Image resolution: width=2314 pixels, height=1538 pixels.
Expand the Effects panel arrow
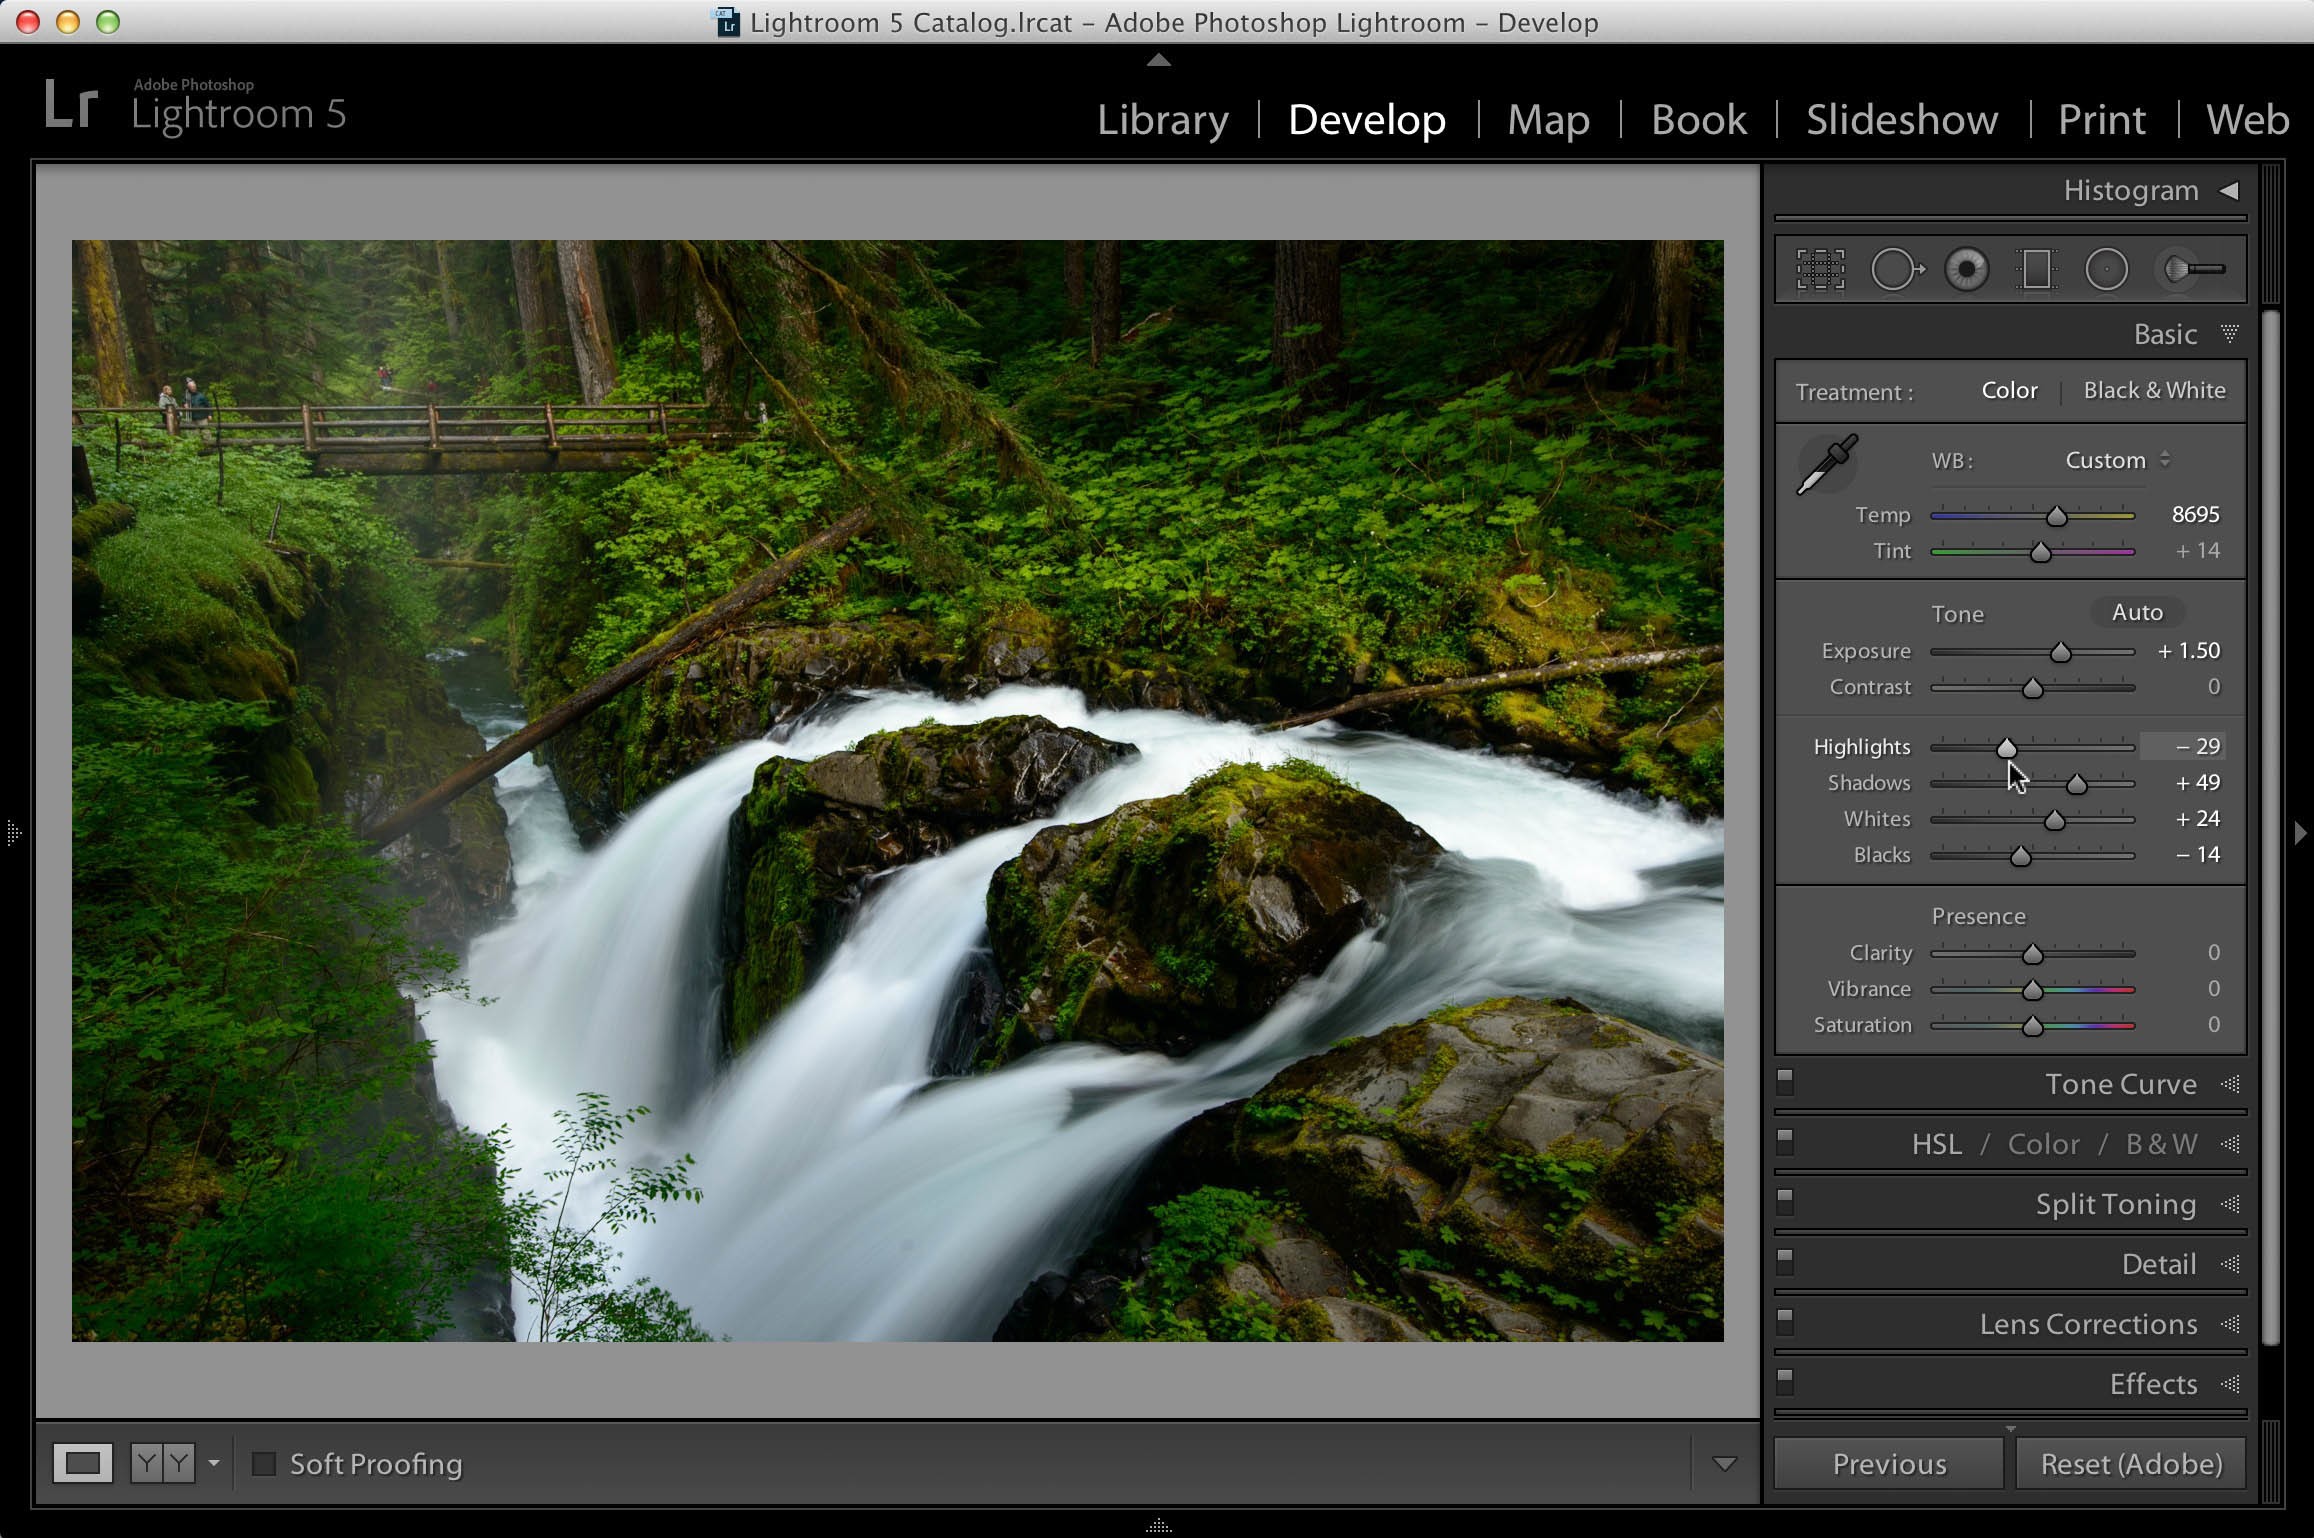2230,1384
